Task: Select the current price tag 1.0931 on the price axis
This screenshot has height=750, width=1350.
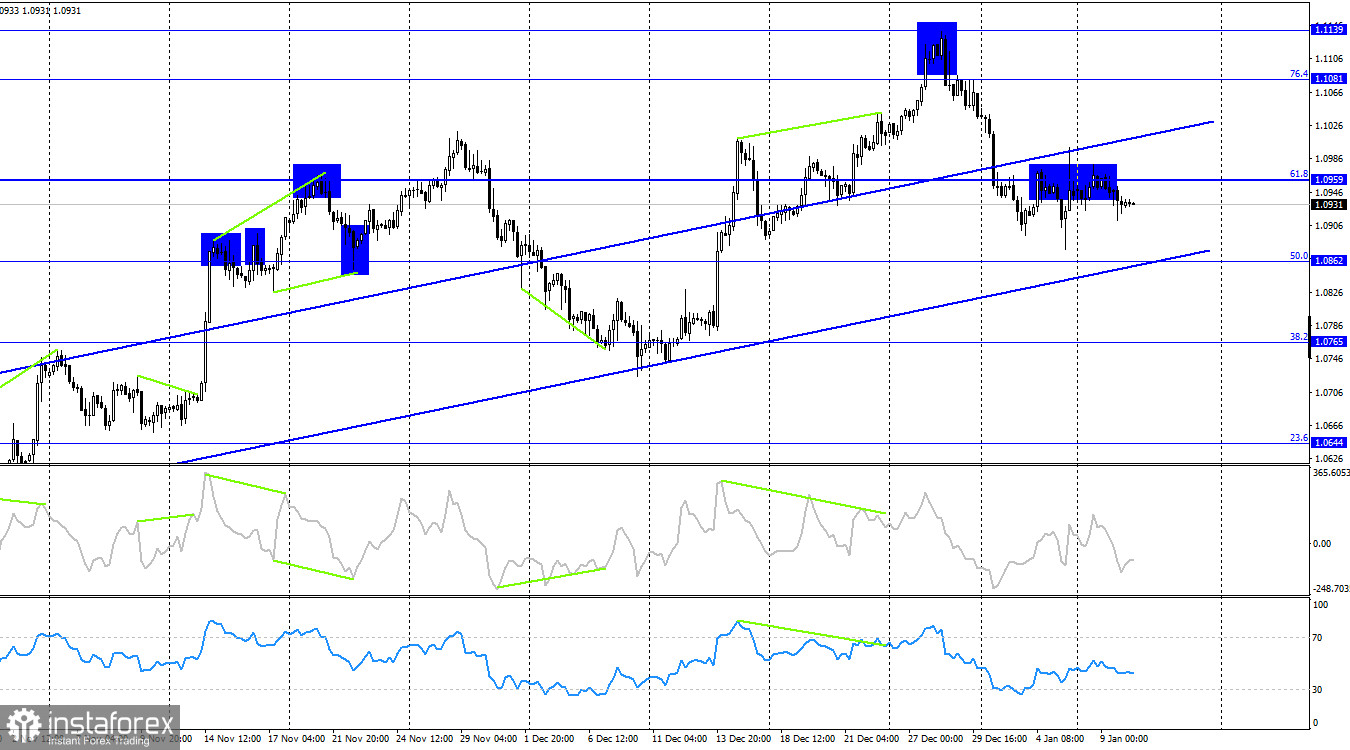Action: (1329, 204)
